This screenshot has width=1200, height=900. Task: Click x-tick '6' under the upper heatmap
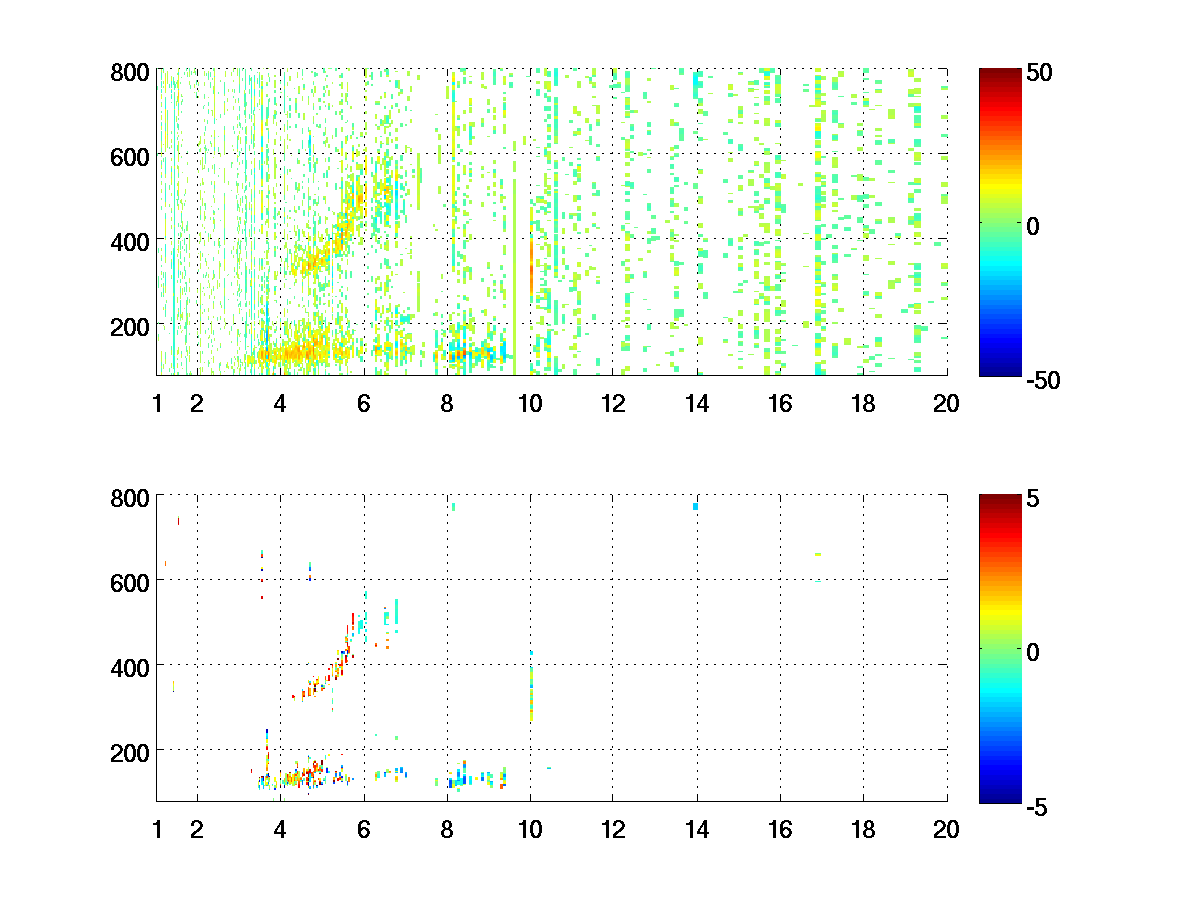tap(364, 404)
